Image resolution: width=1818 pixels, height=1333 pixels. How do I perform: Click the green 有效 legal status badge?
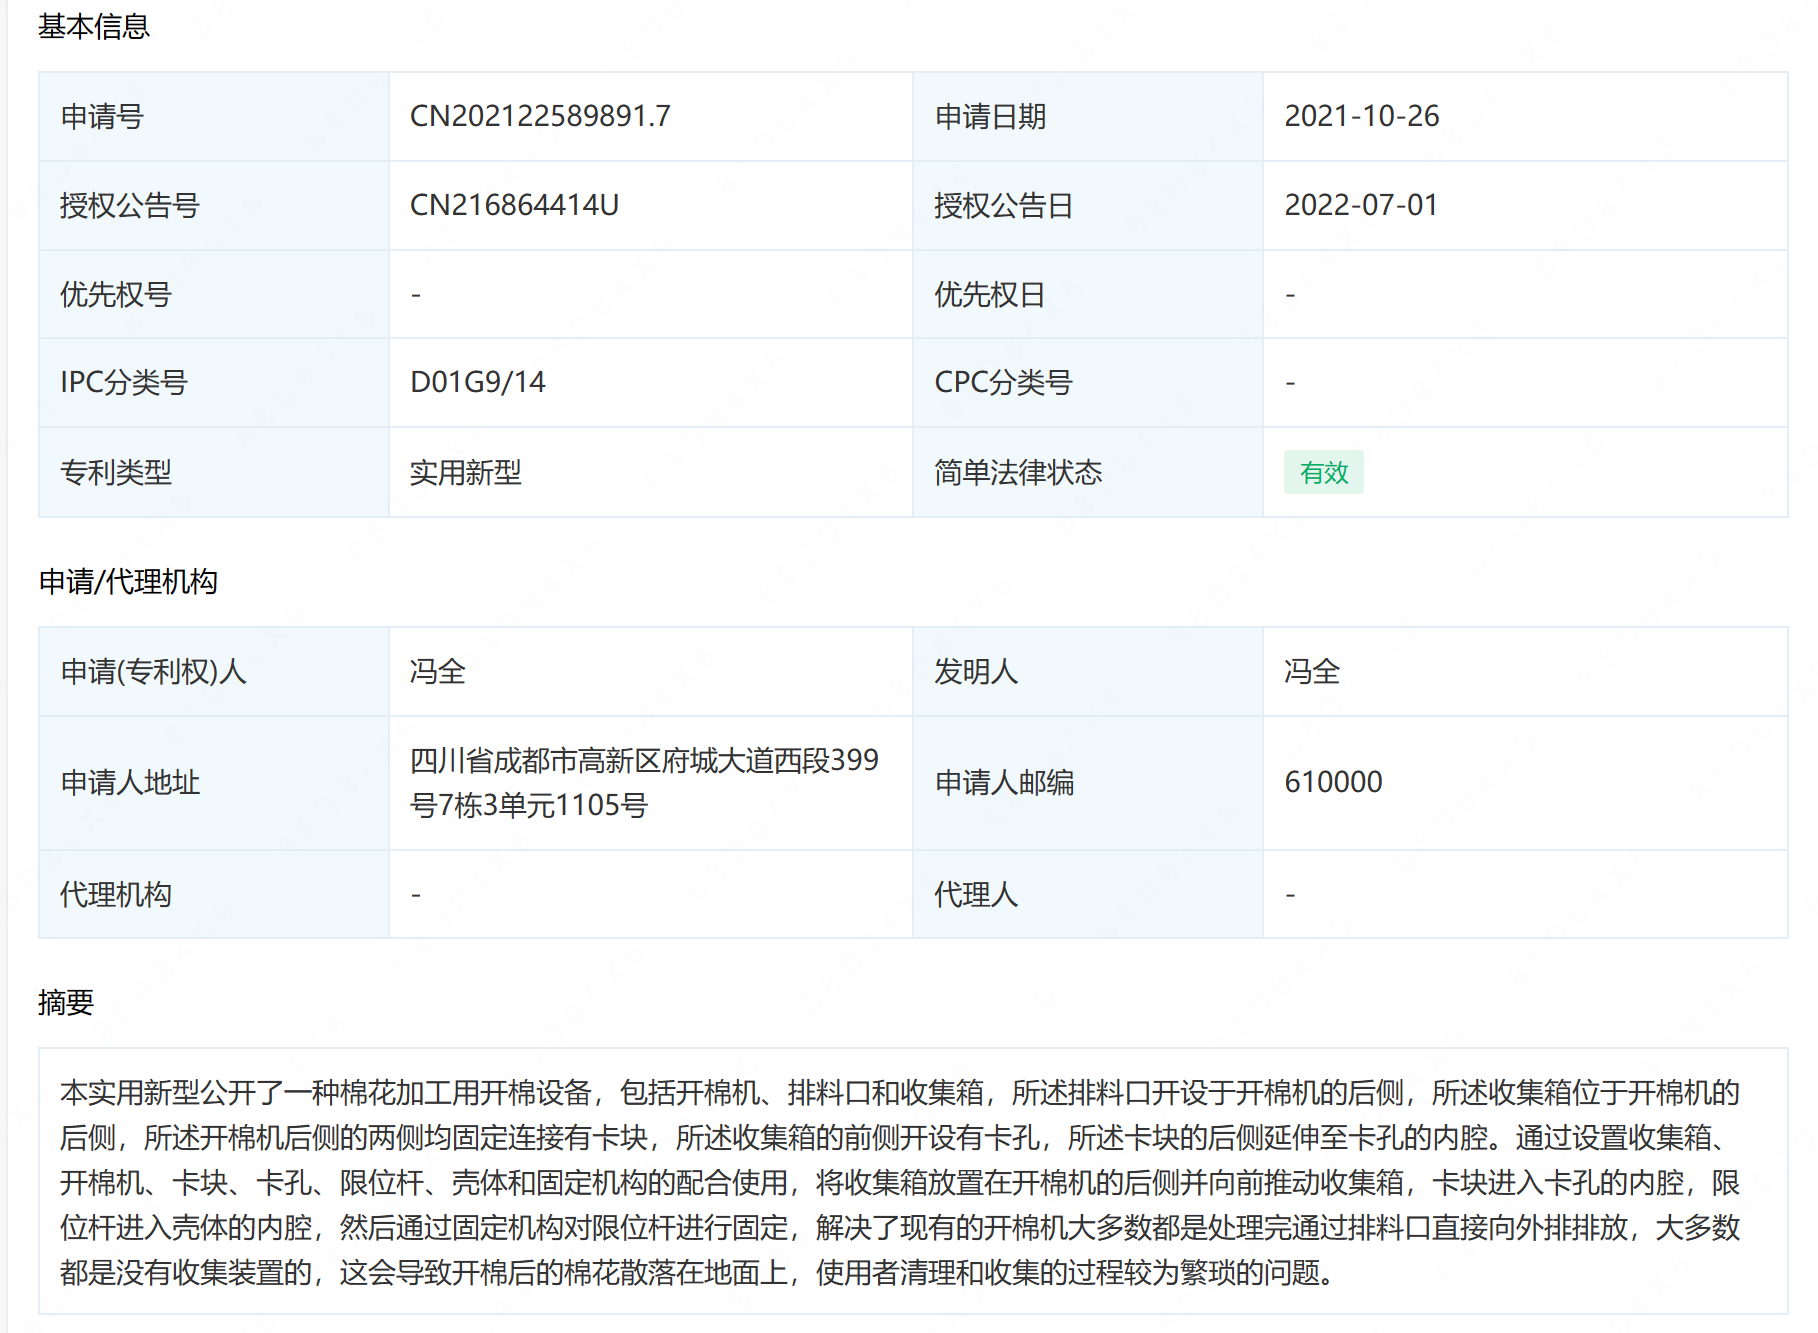(x=1324, y=472)
